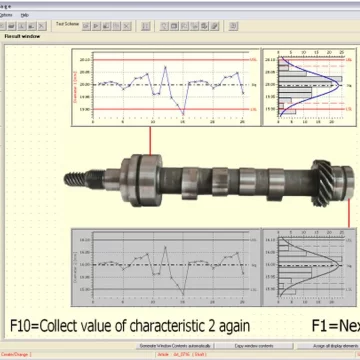The image size is (360, 360).
Task: Click the Assign all display elements button
Action: click(x=329, y=346)
